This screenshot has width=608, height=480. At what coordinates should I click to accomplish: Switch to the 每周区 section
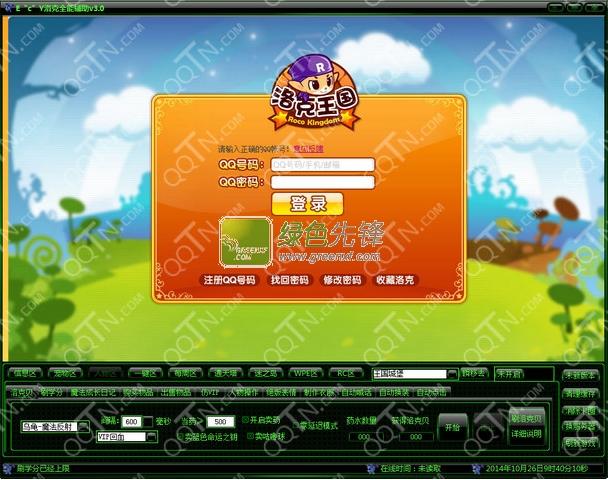tap(185, 373)
